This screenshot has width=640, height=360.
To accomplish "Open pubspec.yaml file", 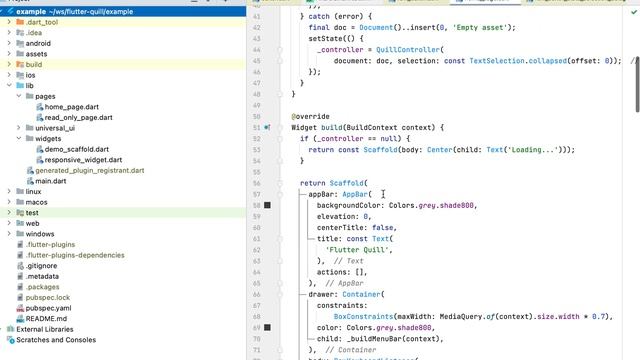I will 48,308.
